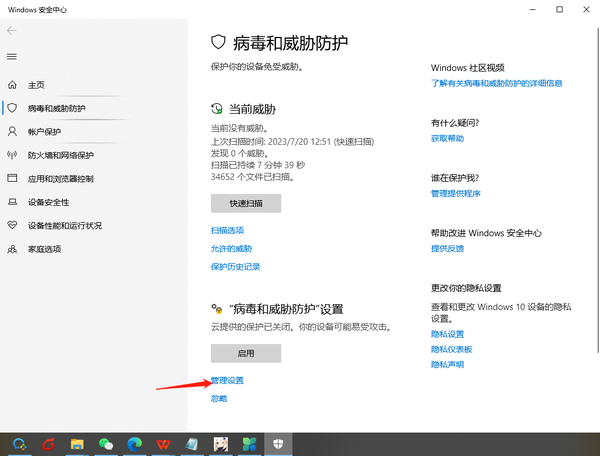Click the 忽略 dismiss link
600x456 pixels.
click(x=219, y=398)
